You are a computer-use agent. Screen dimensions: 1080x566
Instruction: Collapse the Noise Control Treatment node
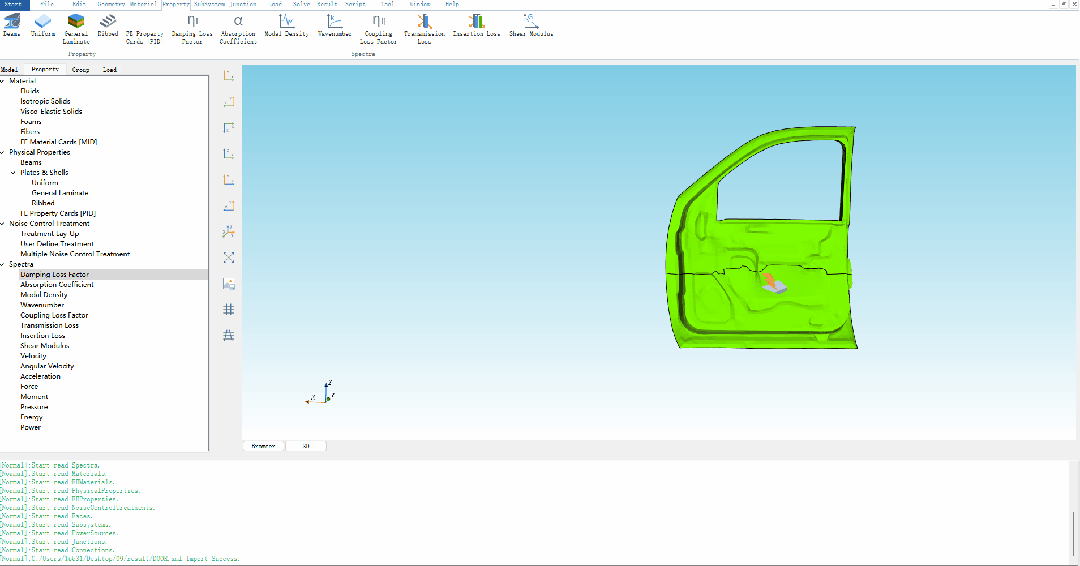coord(3,224)
